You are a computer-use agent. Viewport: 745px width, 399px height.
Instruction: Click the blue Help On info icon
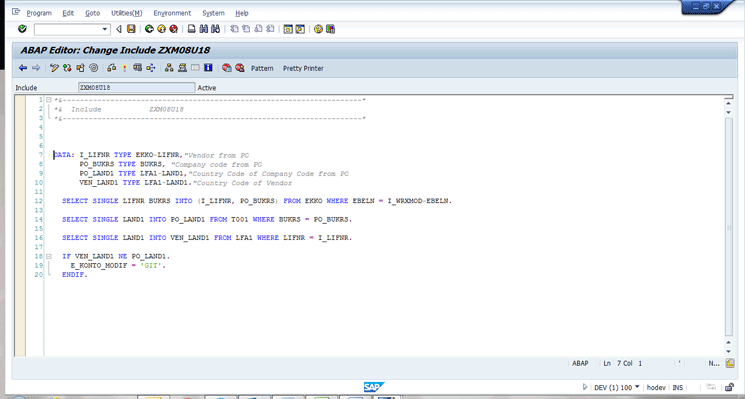point(208,68)
